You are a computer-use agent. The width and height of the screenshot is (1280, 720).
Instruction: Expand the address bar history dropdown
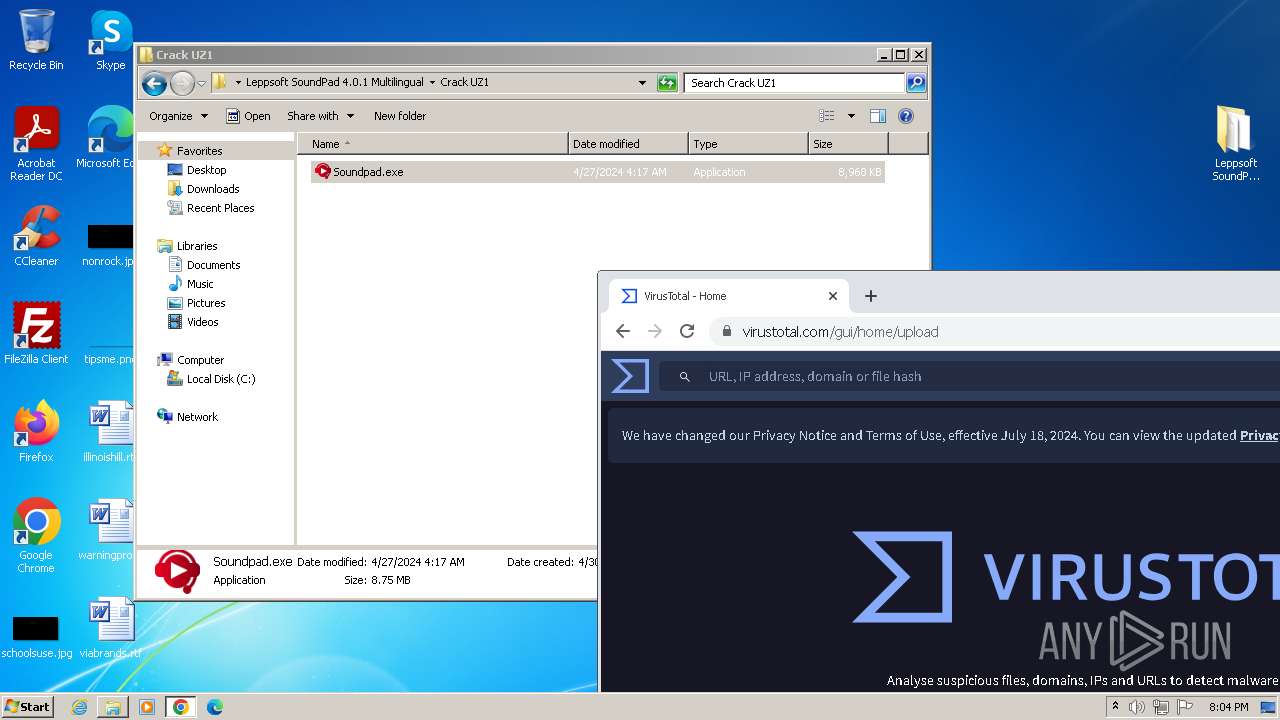click(x=642, y=83)
